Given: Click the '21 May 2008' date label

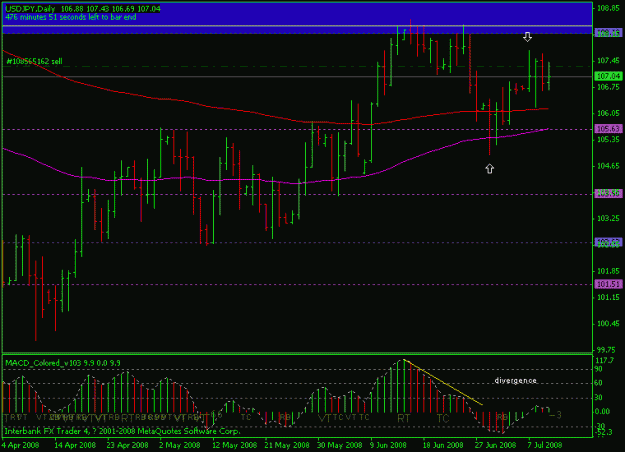Looking at the screenshot, I should point(287,445).
